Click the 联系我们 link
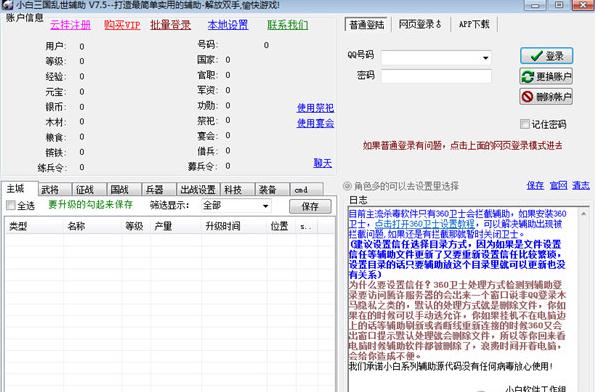This screenshot has height=392, width=595. pos(288,25)
